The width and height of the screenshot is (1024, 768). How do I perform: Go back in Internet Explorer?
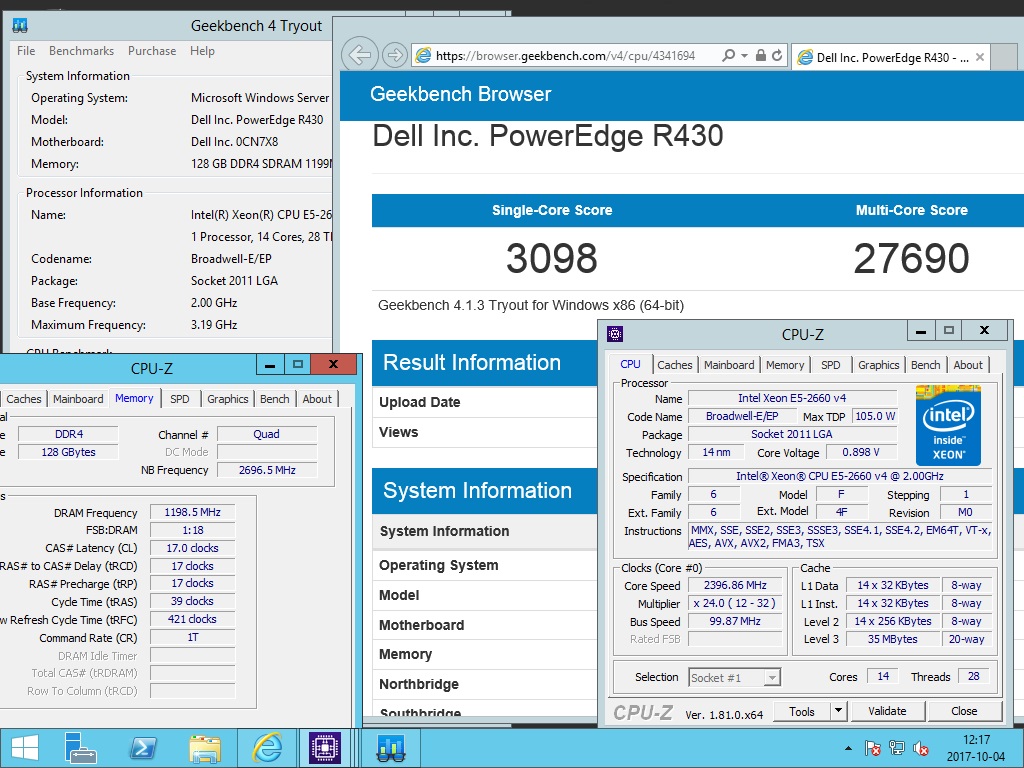coord(360,56)
